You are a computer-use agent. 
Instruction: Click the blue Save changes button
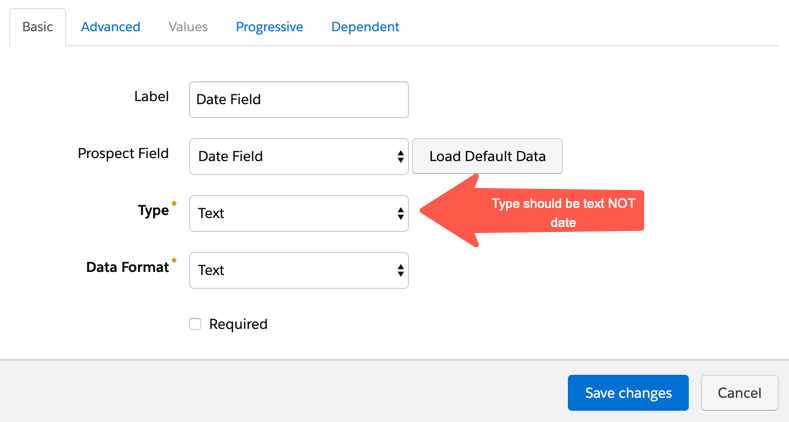(x=628, y=393)
